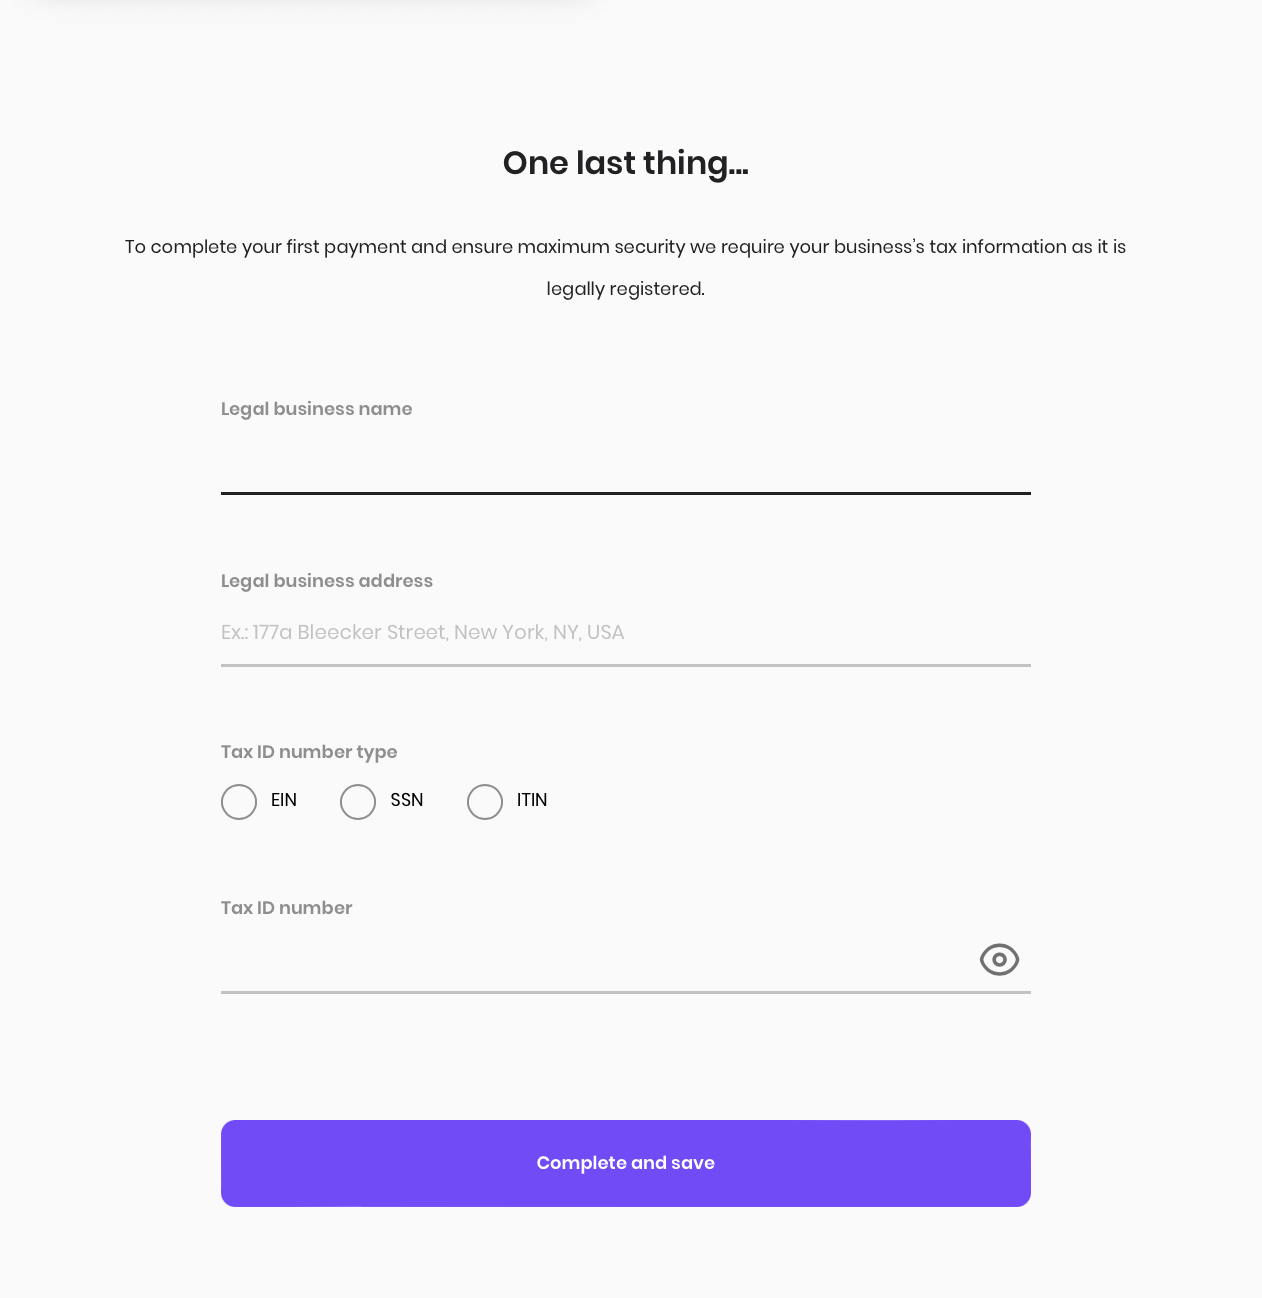
Task: Click the ITIN text label
Action: coord(532,800)
